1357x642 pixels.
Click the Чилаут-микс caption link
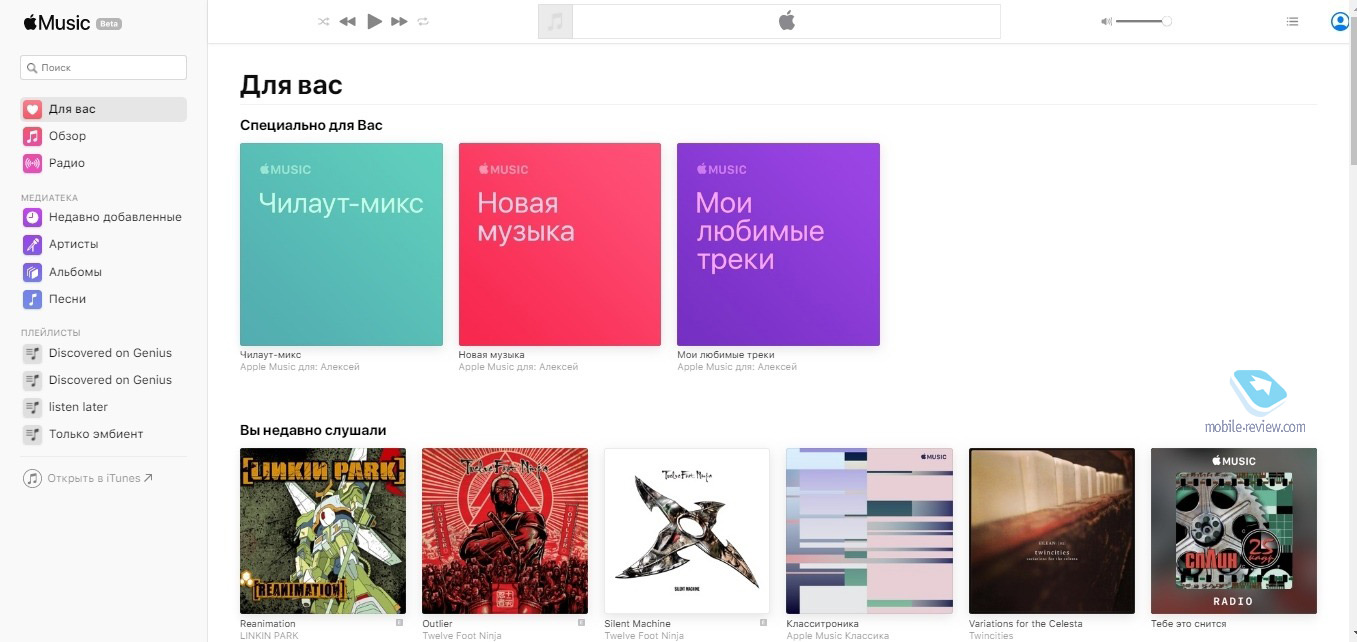[x=271, y=355]
